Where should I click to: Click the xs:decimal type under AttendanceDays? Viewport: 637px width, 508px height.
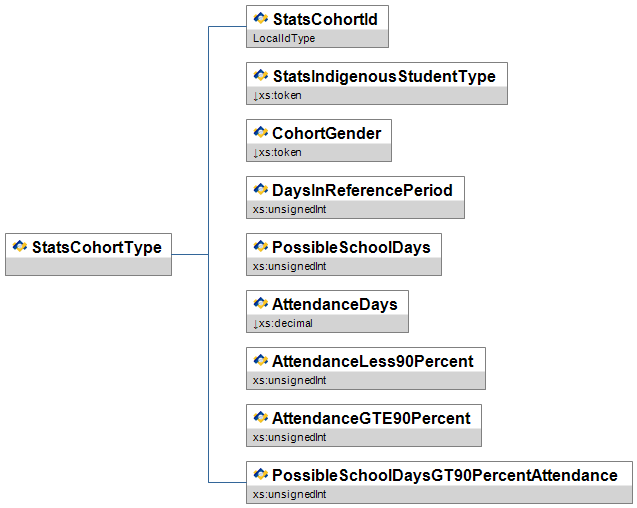[285, 323]
